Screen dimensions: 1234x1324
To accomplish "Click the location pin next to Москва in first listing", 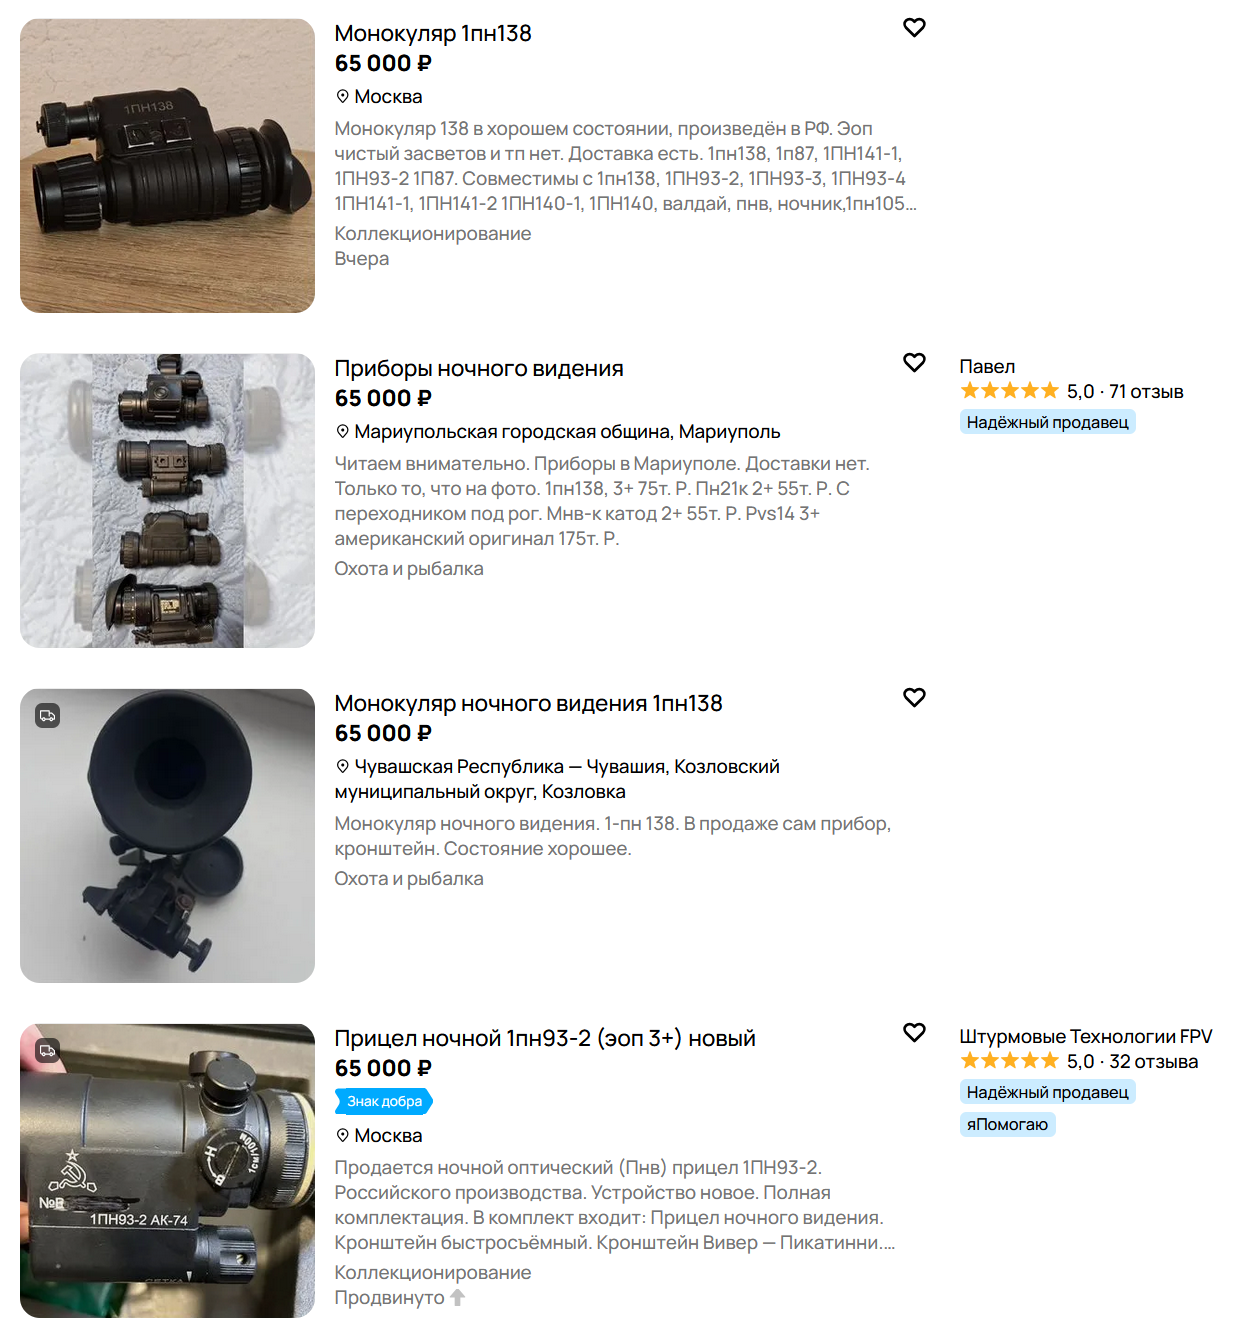I will [x=342, y=97].
